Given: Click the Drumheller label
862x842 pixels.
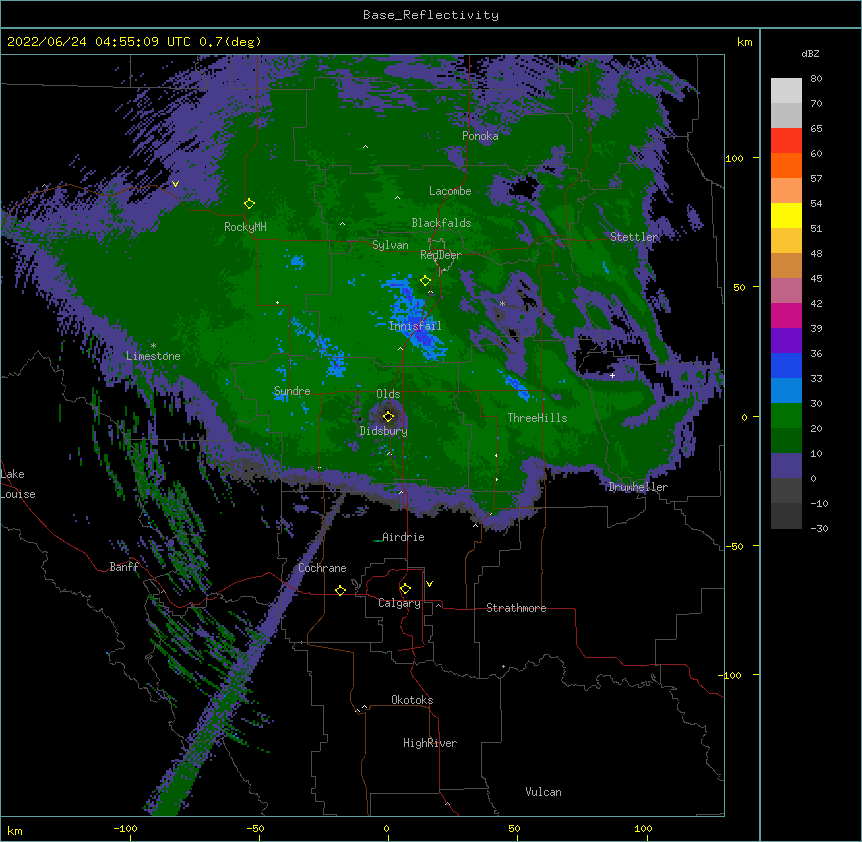Looking at the screenshot, I should (x=638, y=487).
